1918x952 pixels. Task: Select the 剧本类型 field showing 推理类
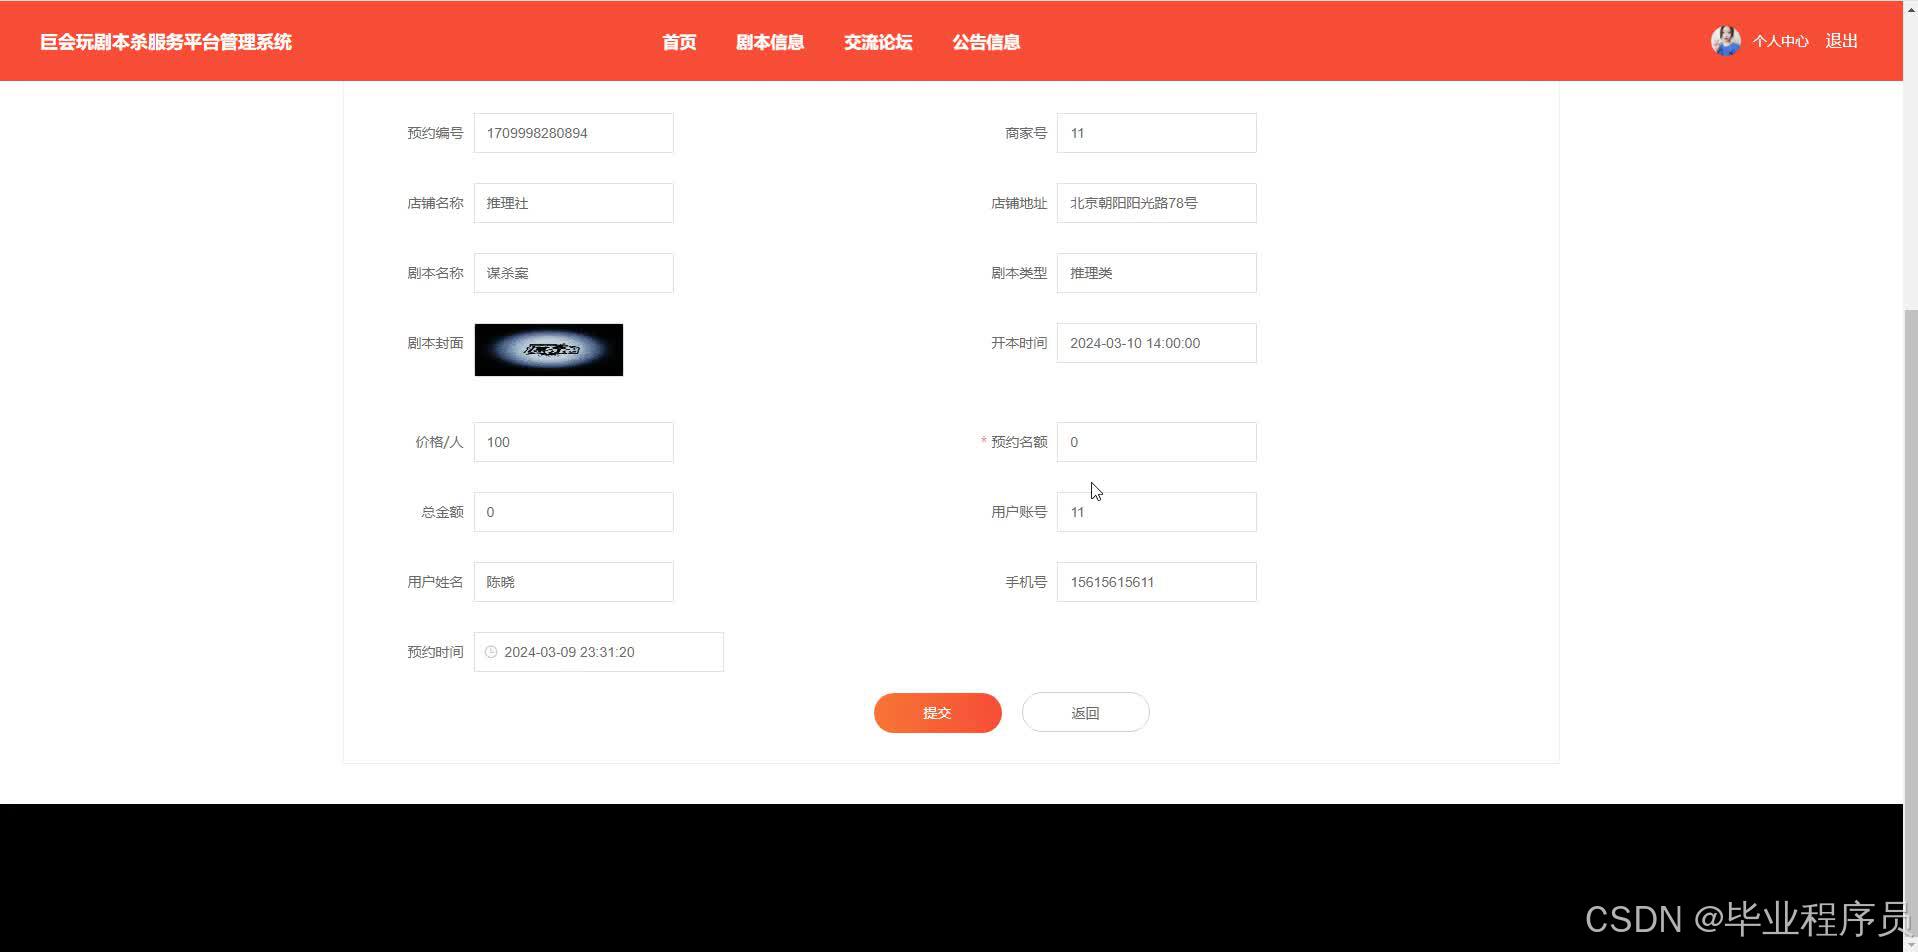click(x=1156, y=272)
